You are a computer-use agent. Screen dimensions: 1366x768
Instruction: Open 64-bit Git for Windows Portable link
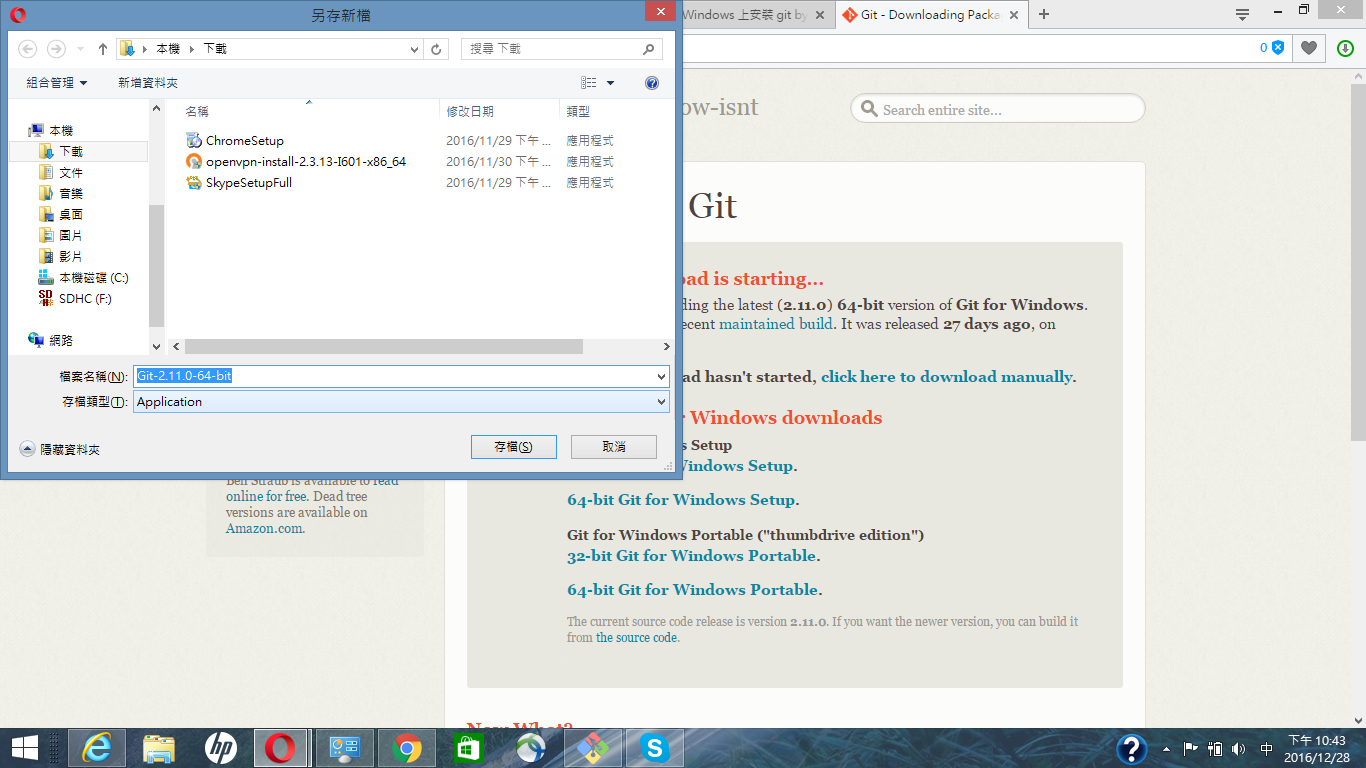click(694, 590)
